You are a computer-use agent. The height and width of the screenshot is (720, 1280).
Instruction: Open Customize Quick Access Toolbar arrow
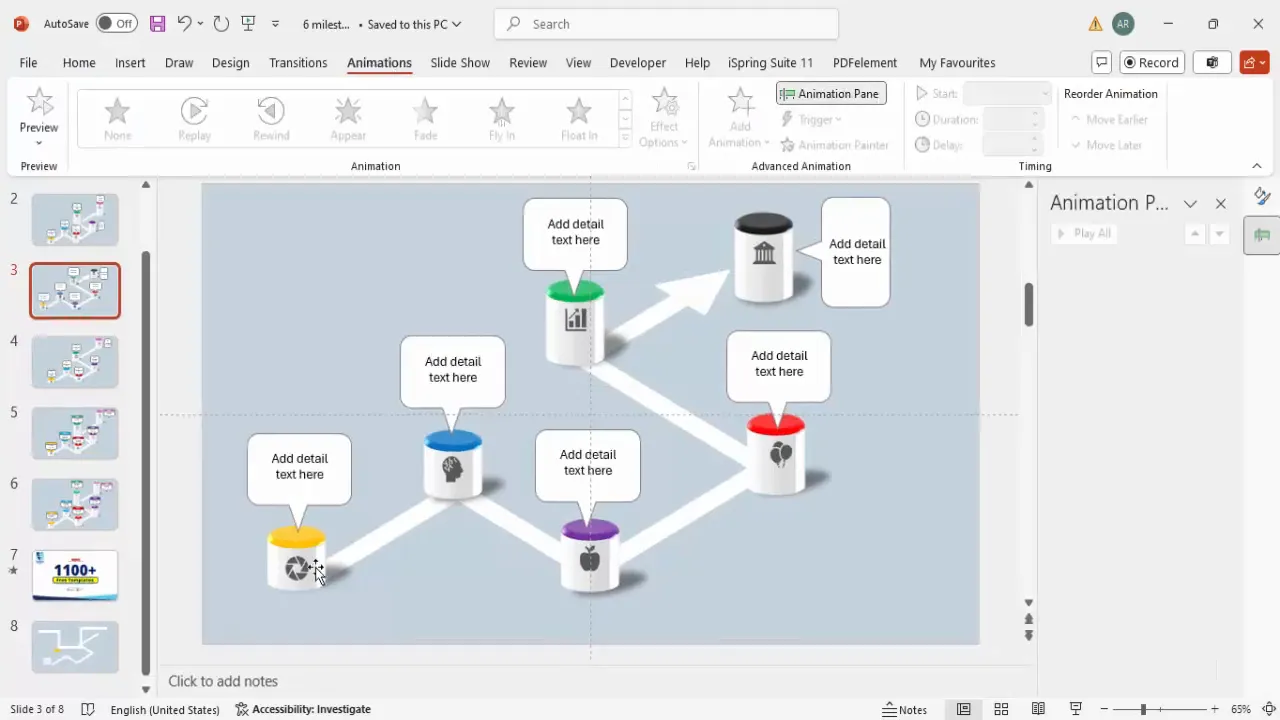pyautogui.click(x=276, y=24)
